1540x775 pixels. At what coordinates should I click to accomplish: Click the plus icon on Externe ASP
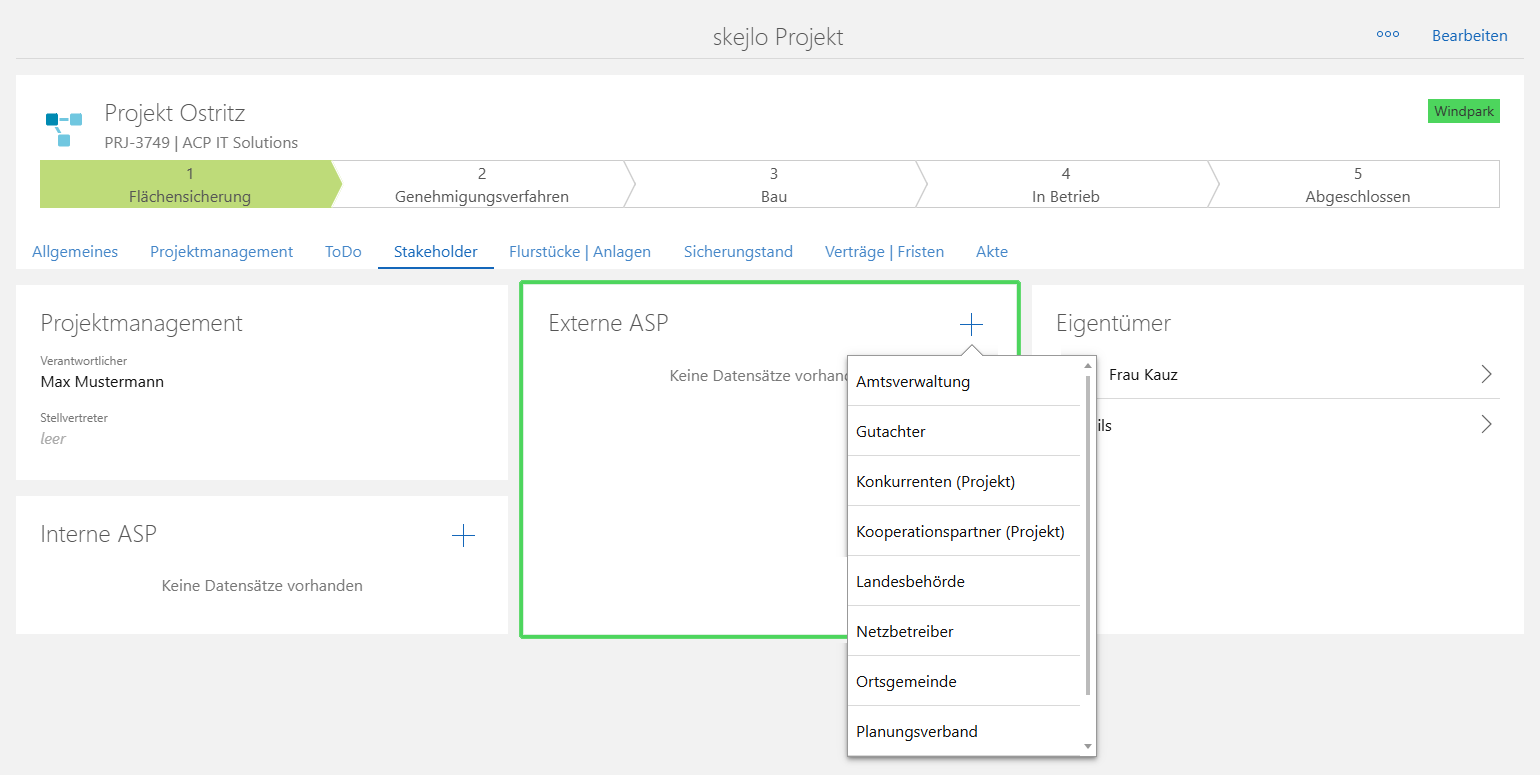[970, 323]
